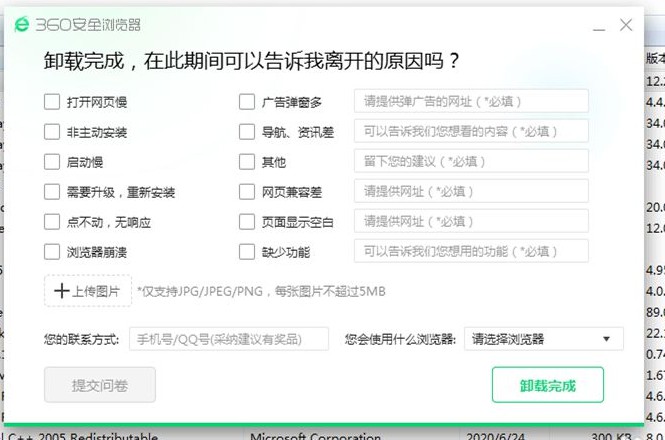
Task: Close the uninstall survey window
Action: 626,25
